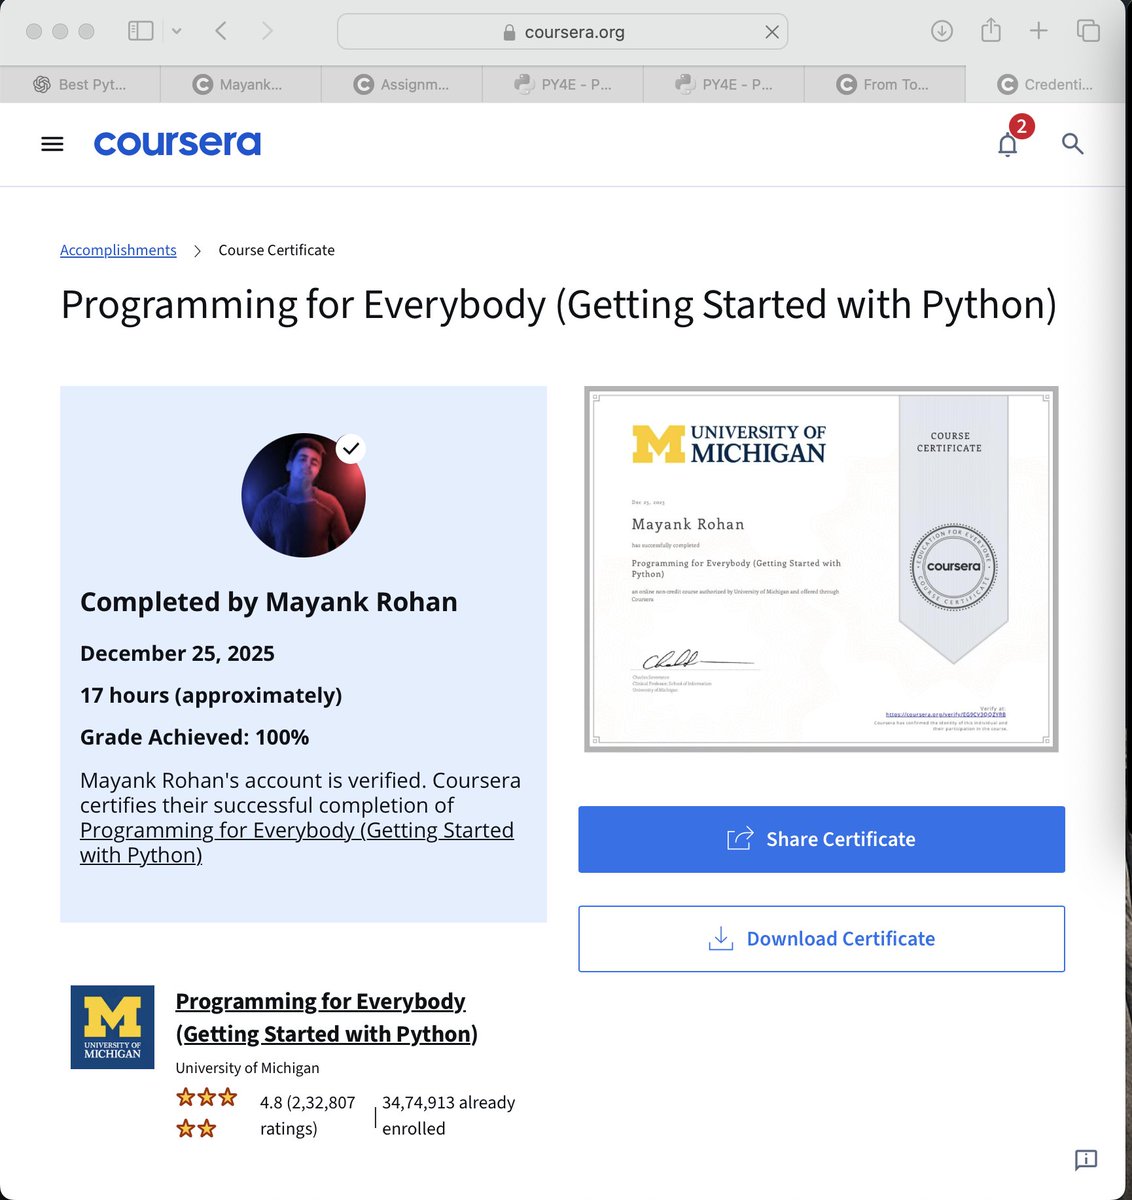Toggle Safari sidebar button
The image size is (1132, 1200).
pyautogui.click(x=141, y=31)
